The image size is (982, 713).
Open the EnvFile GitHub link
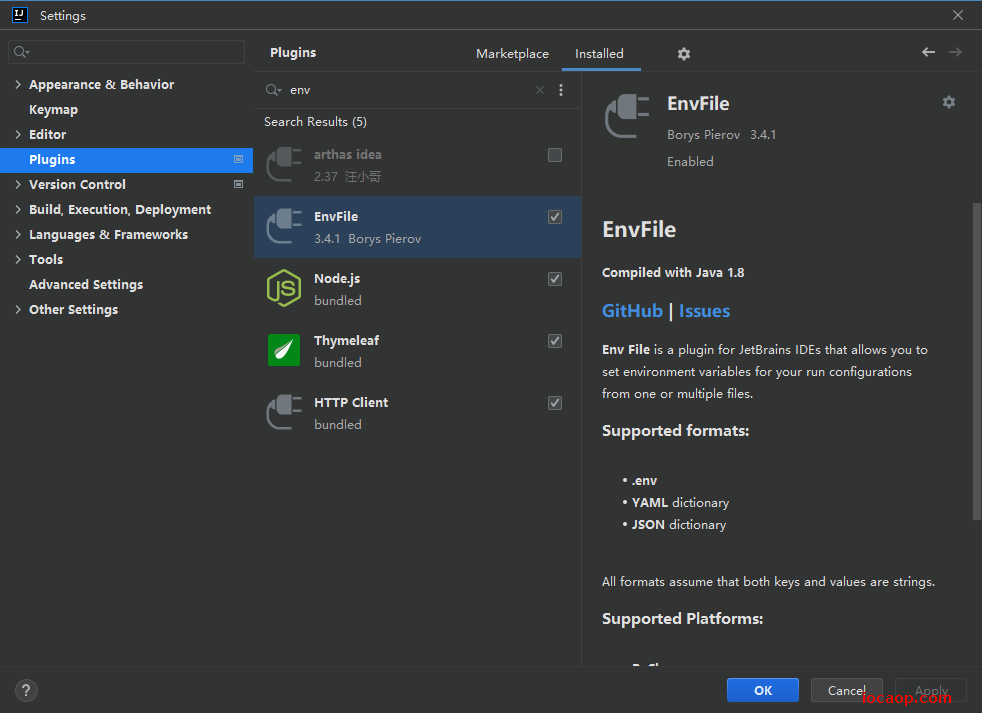pos(632,311)
